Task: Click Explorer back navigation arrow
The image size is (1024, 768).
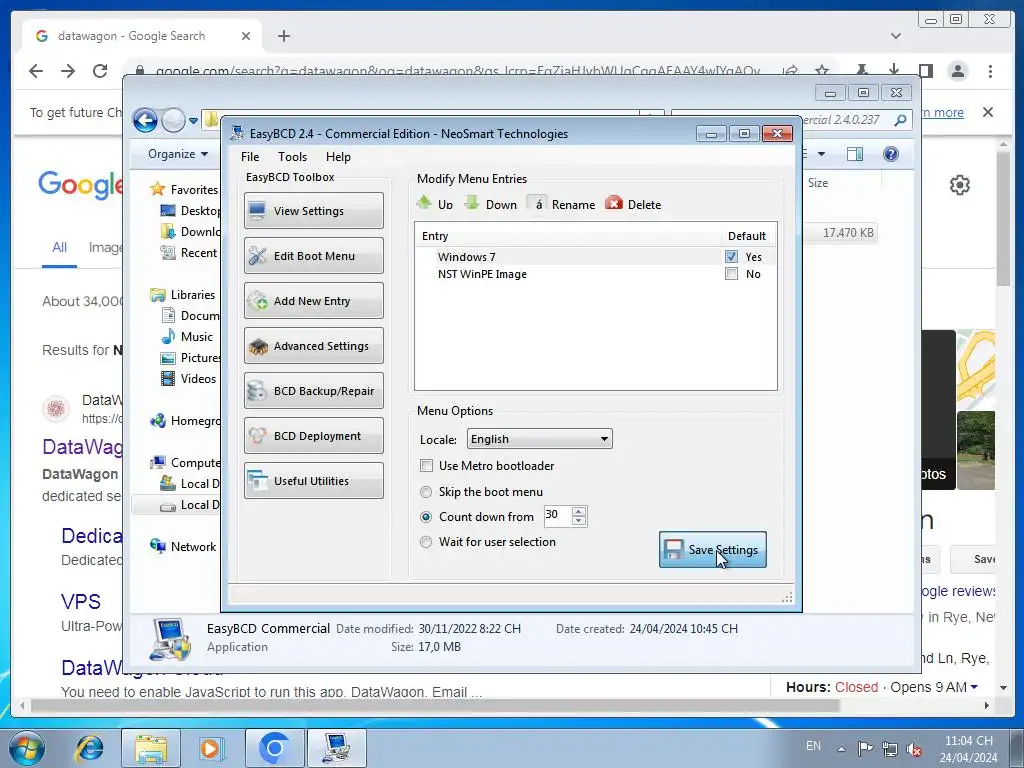Action: click(145, 120)
